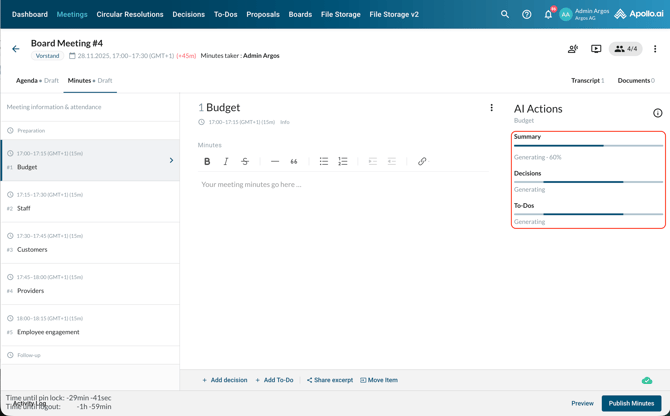The image size is (670, 416).
Task: Start a bulleted list in minutes
Action: click(324, 161)
